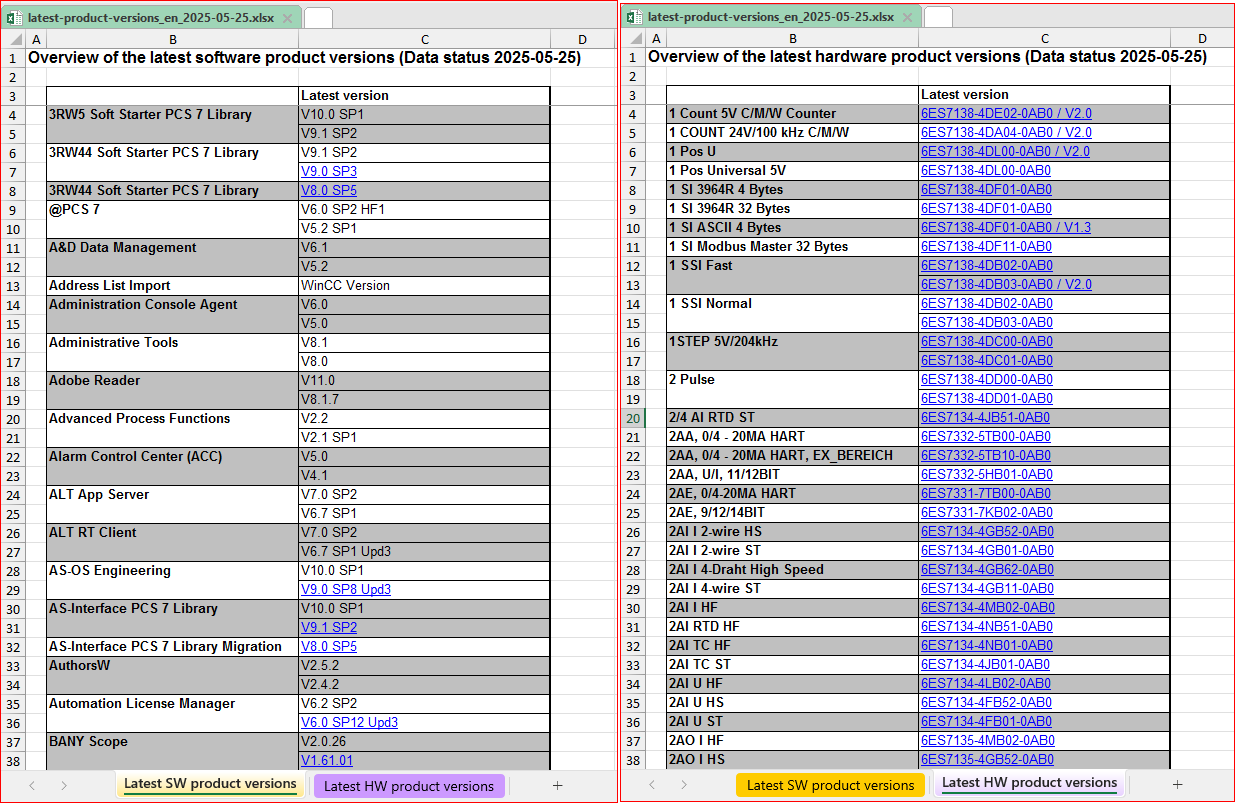1240x803 pixels.
Task: Open V9.1 SP2 link under AS-Interface PCS 7 Library
Action: pos(329,627)
